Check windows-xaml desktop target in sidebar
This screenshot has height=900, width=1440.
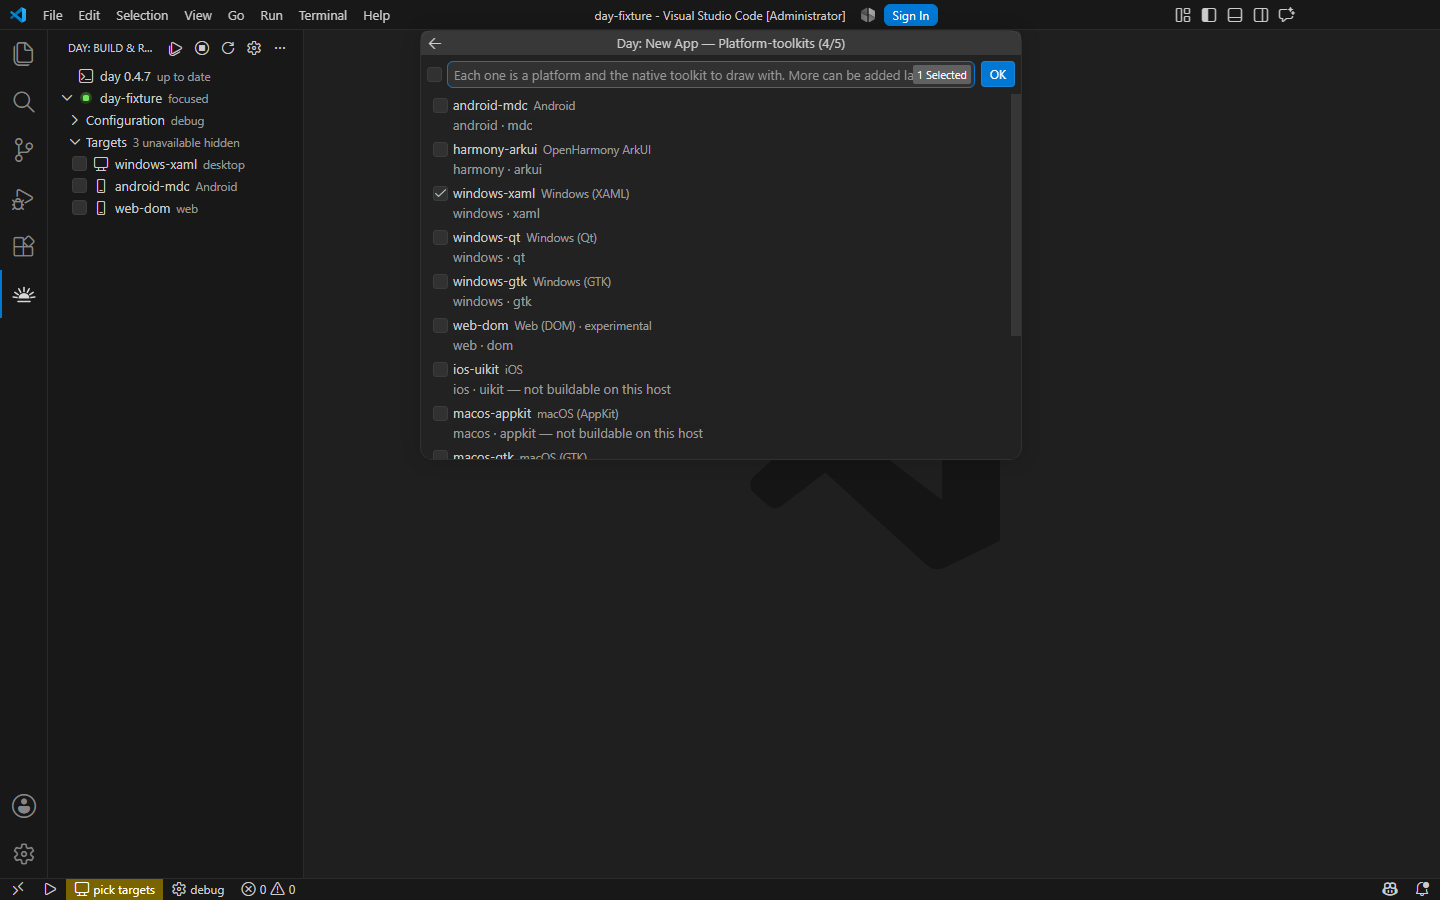[79, 164]
